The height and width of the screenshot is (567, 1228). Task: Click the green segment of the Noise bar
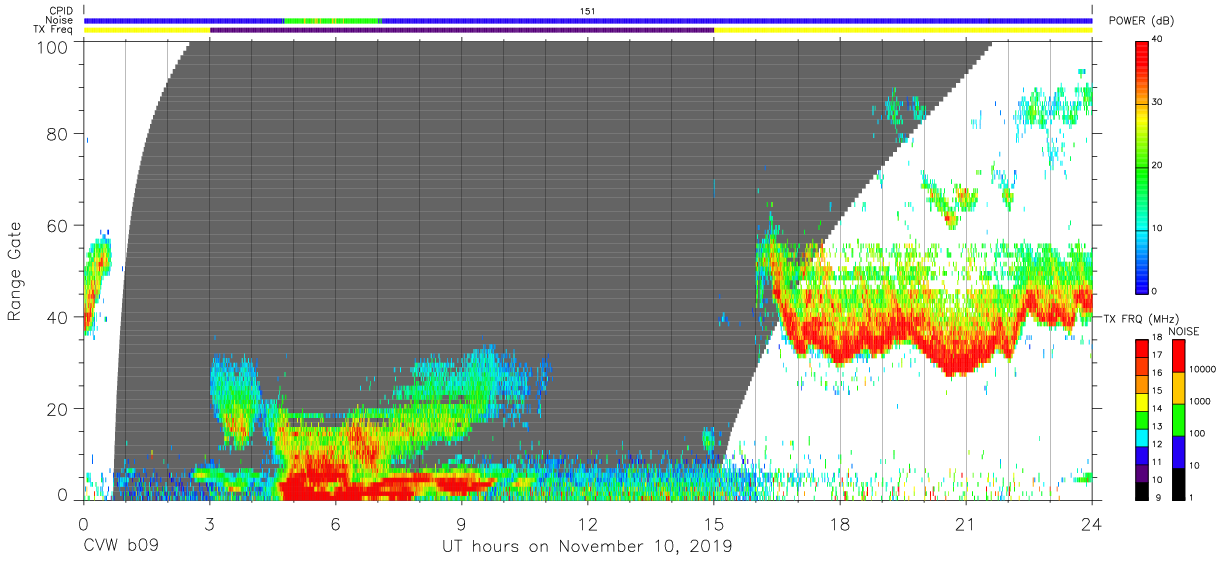[x=332, y=20]
